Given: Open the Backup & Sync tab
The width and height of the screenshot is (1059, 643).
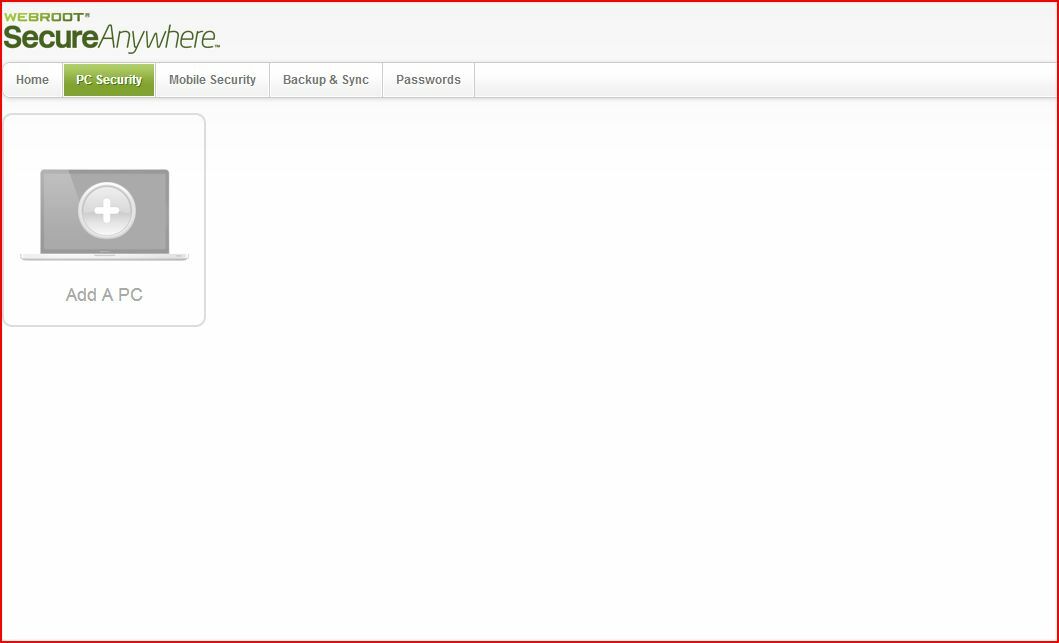Looking at the screenshot, I should (326, 80).
